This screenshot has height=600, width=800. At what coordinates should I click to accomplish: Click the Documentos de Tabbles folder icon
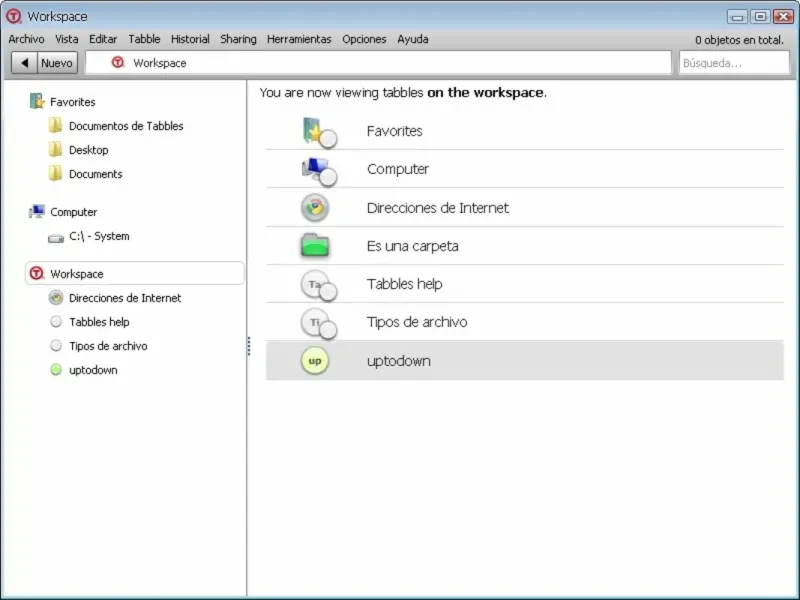coord(55,126)
